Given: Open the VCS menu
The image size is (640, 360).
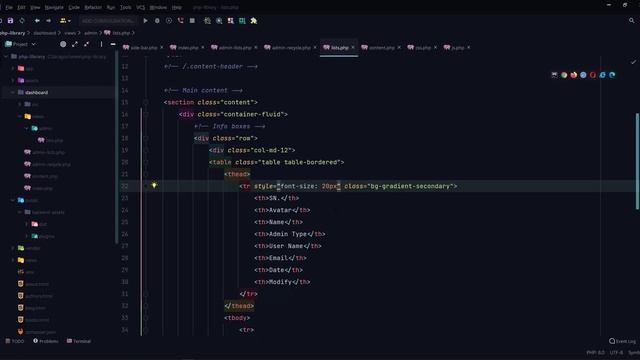Looking at the screenshot, I should (x=141, y=7).
